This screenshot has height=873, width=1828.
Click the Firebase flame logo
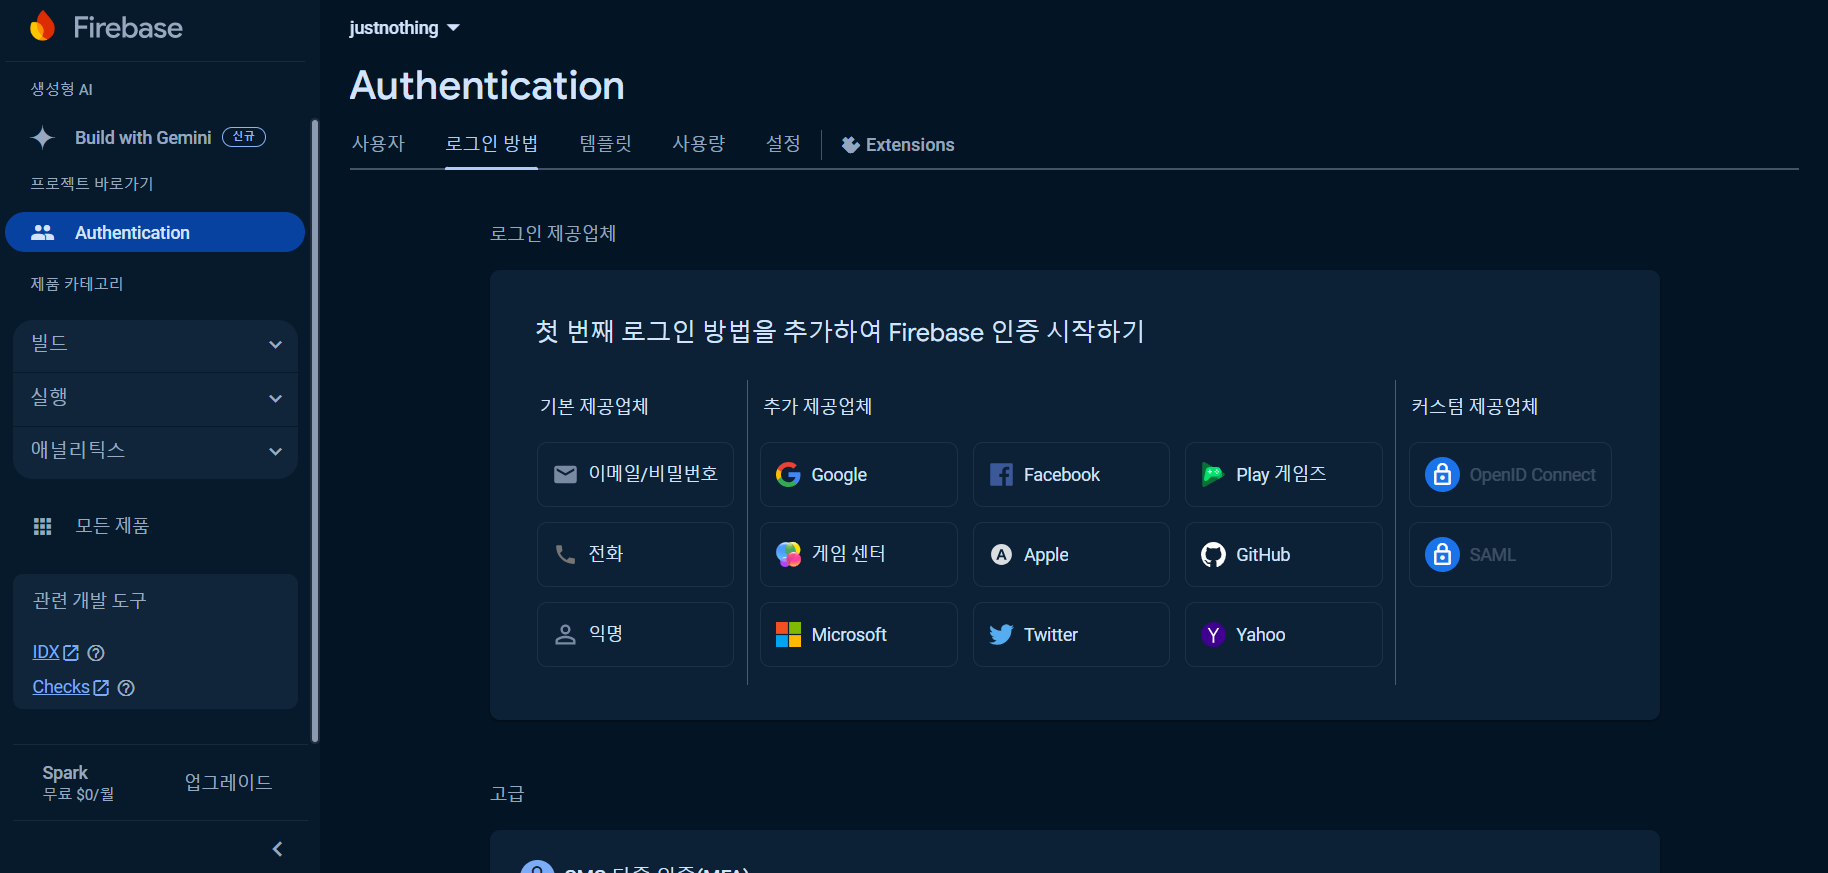tap(42, 27)
